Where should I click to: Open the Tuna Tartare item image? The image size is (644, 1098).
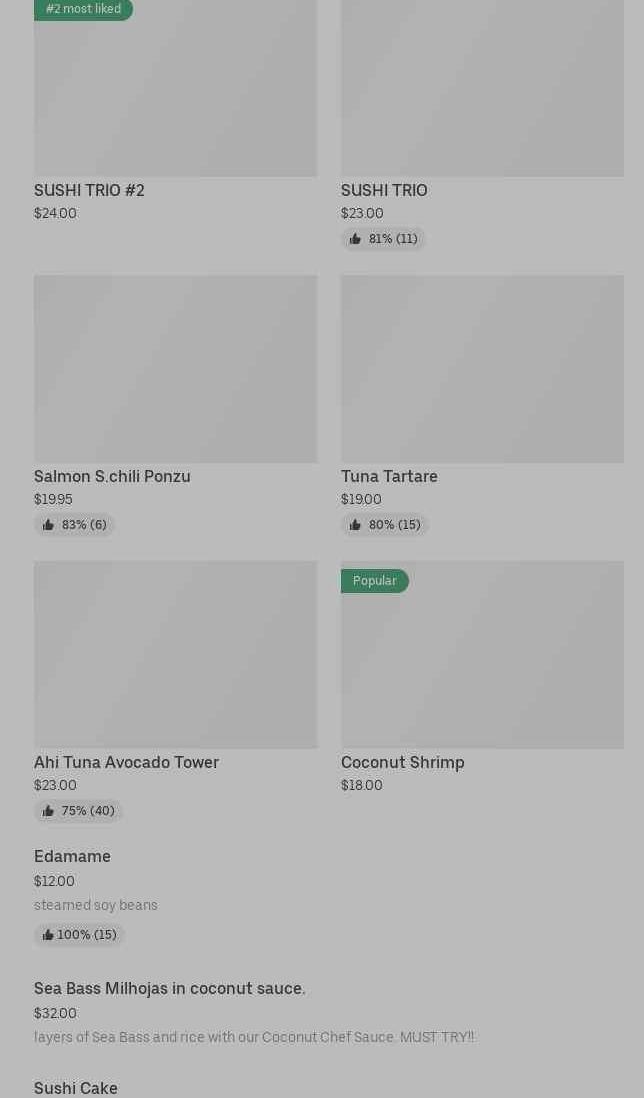tap(482, 368)
